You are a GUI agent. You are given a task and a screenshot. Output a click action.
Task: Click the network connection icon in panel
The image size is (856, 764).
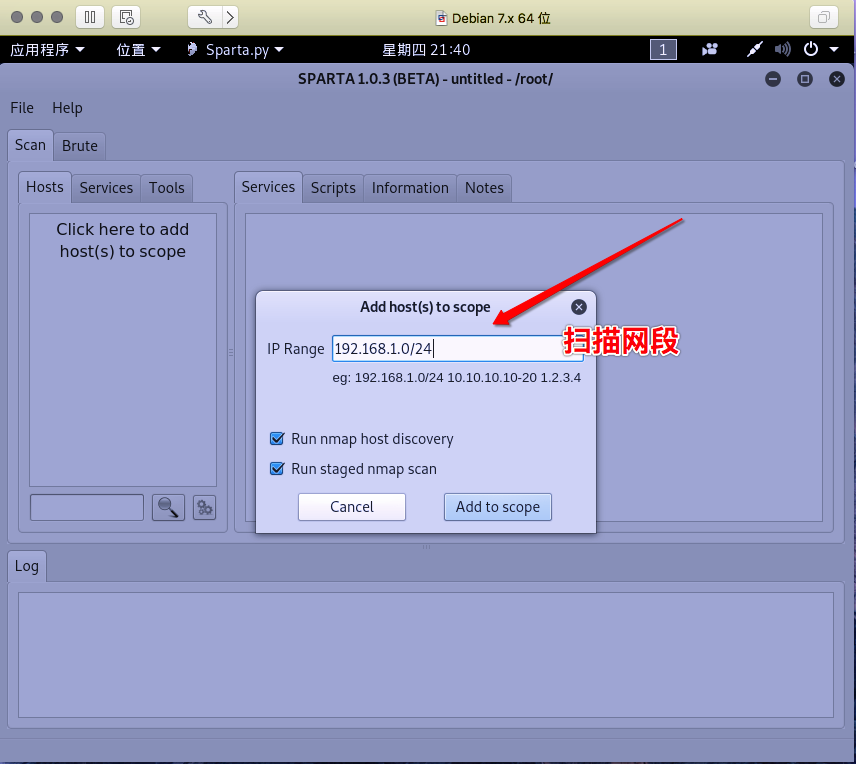tap(754, 50)
